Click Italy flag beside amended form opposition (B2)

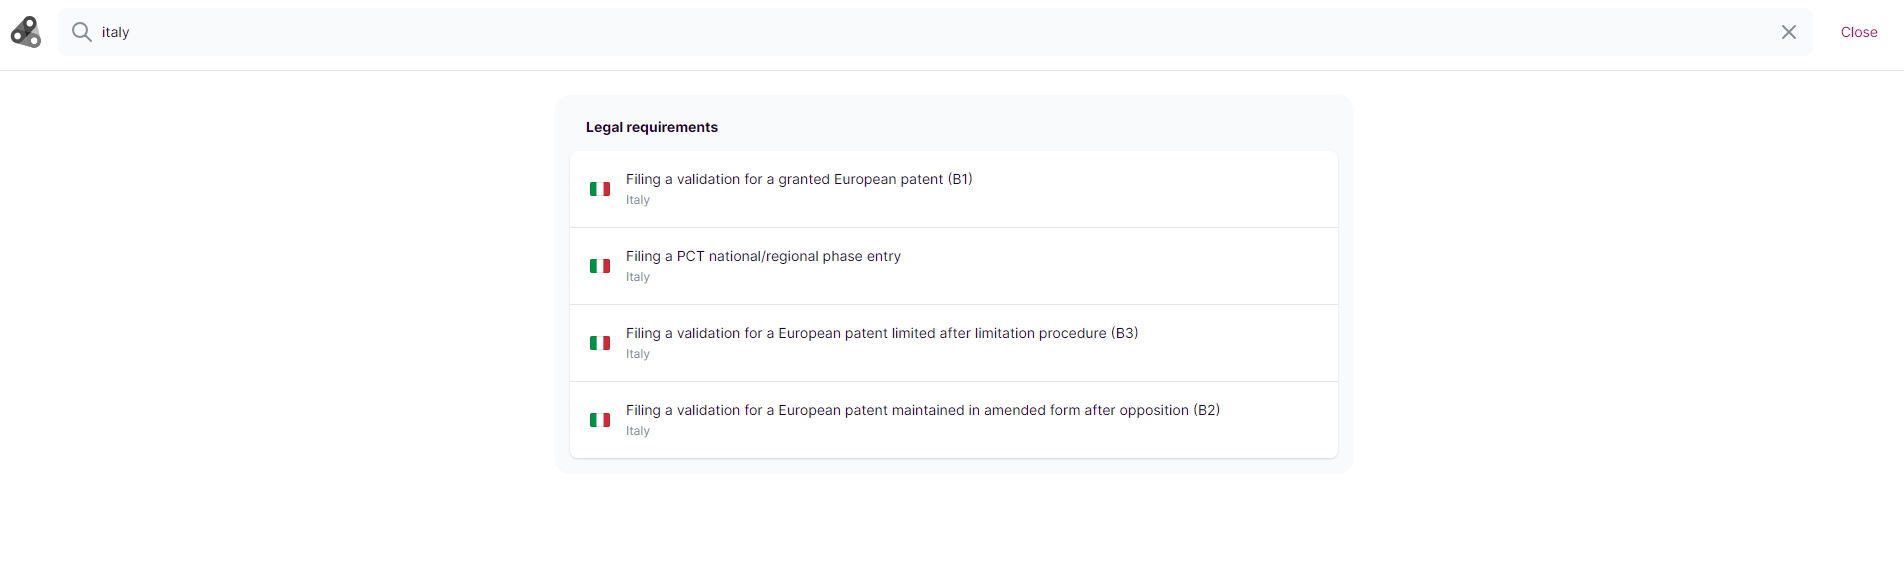600,420
